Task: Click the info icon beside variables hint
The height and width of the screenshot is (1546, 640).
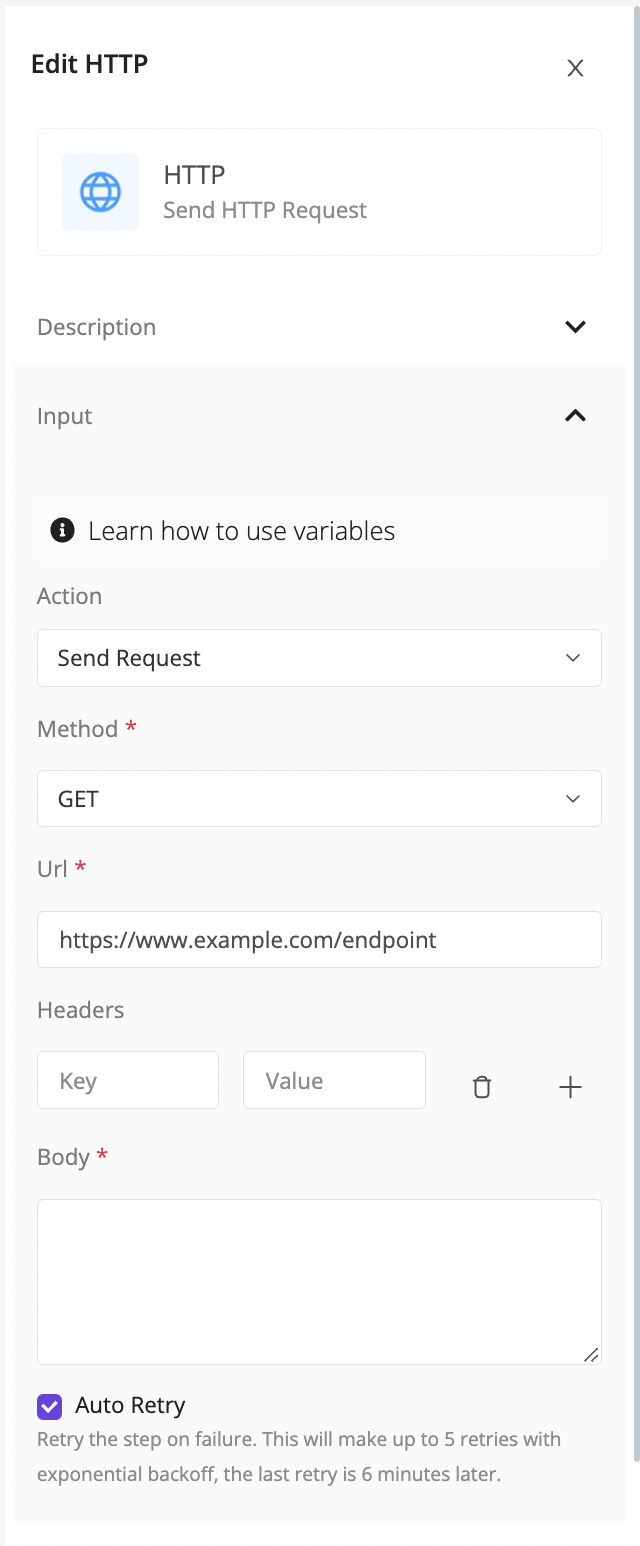Action: [63, 530]
